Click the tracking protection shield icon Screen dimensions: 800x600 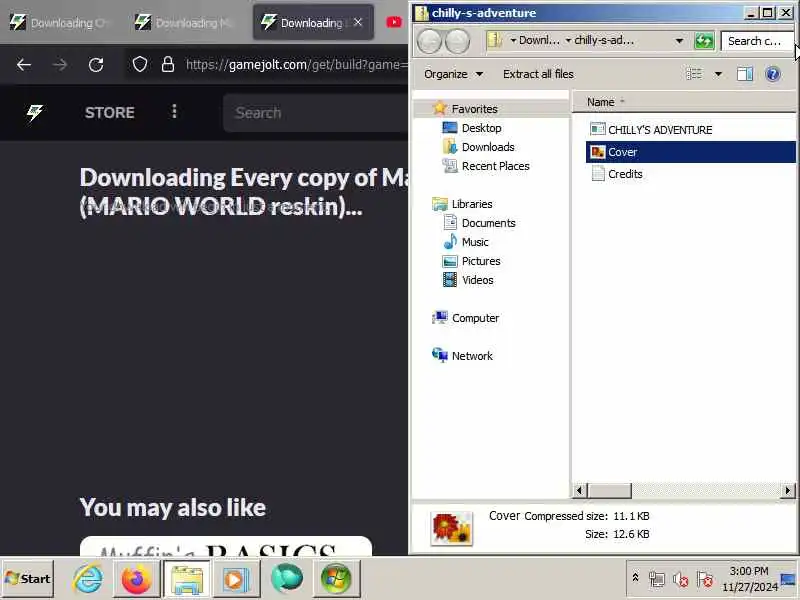pyautogui.click(x=140, y=65)
